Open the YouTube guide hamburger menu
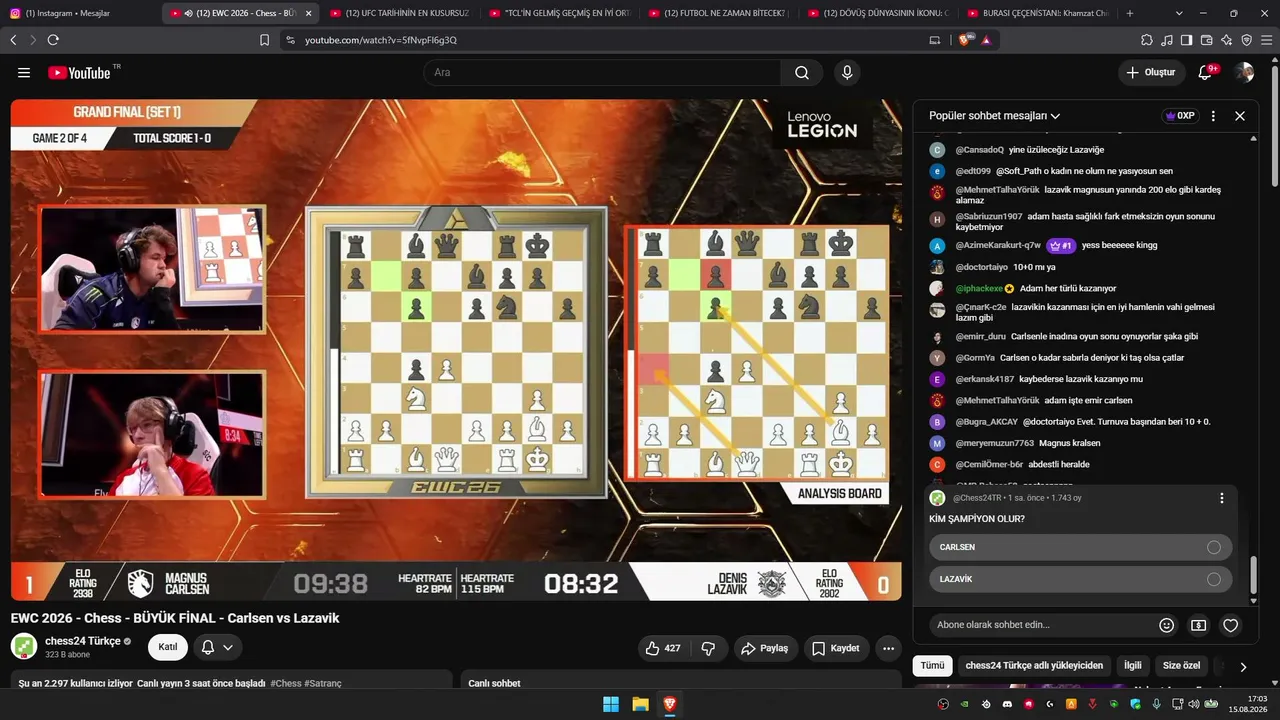1280x720 pixels. tap(24, 72)
